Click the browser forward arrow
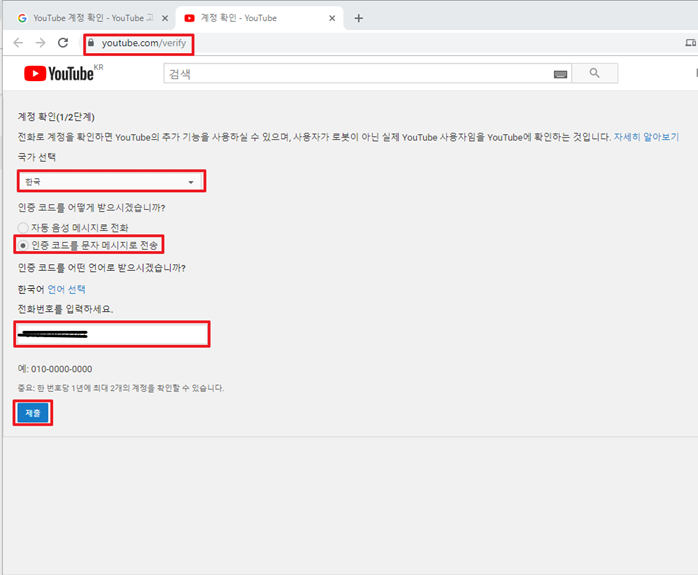Screen dimensions: 698x575 [41, 43]
